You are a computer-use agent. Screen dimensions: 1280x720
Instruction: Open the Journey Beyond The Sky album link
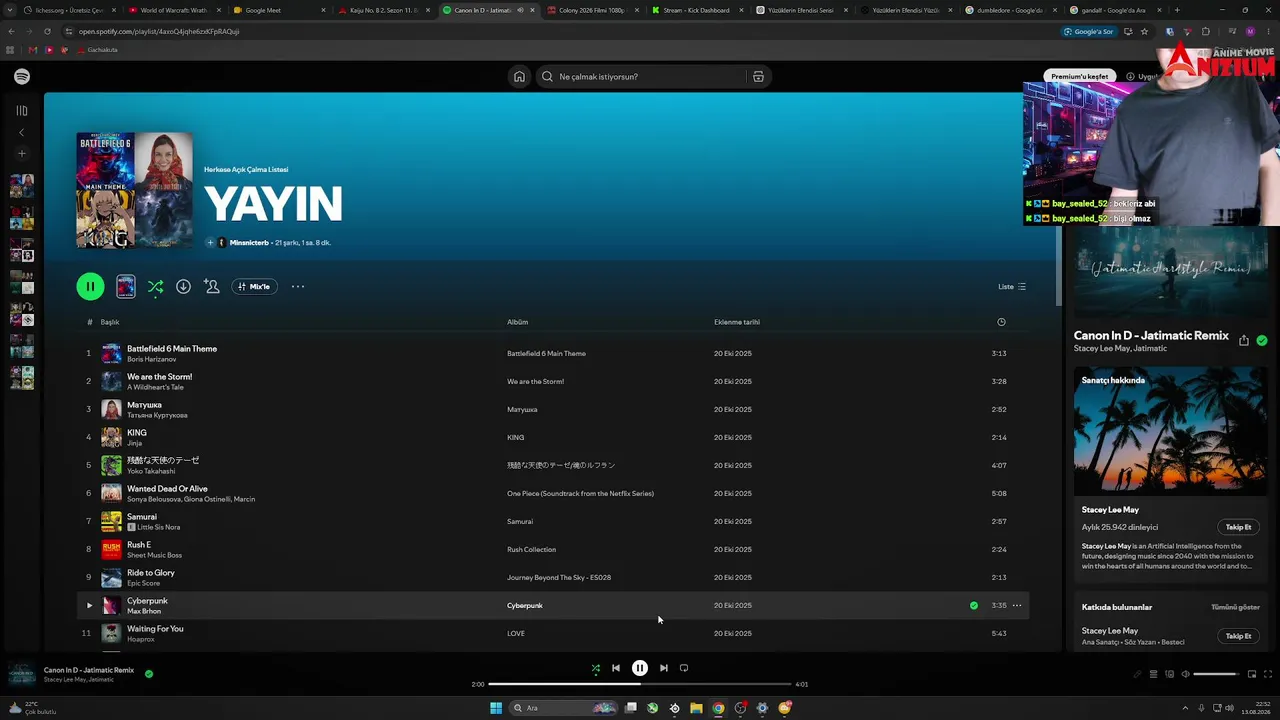[558, 577]
